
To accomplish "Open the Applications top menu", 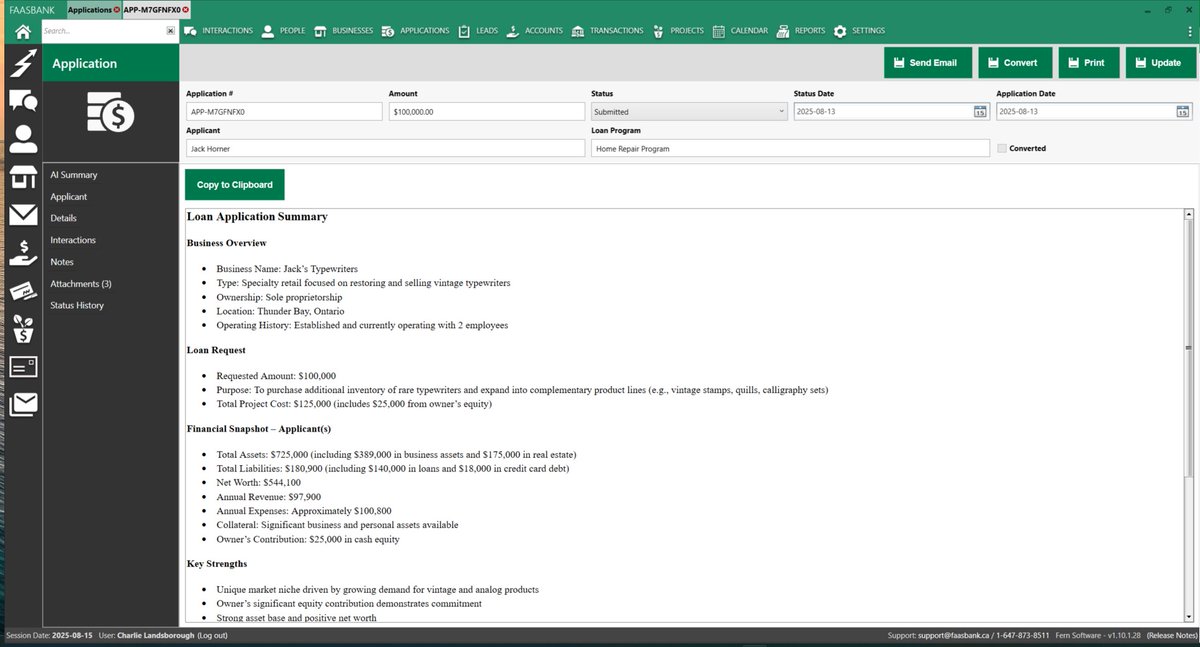I will 416,31.
